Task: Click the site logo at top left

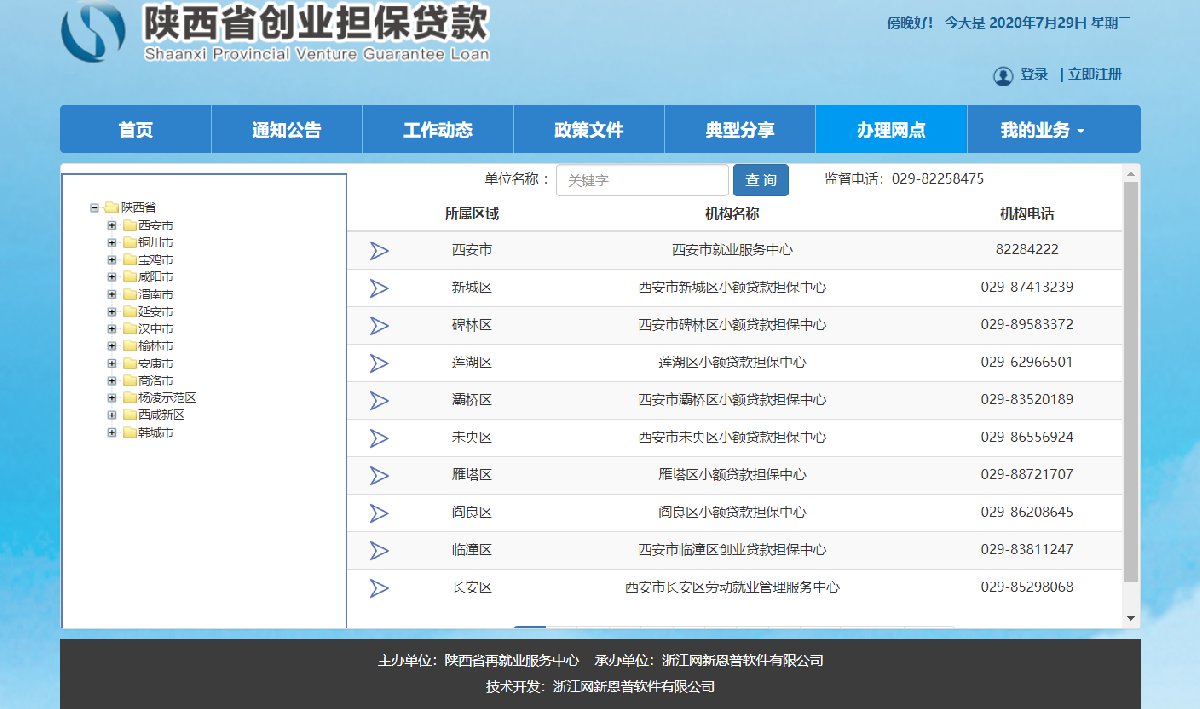Action: 93,32
